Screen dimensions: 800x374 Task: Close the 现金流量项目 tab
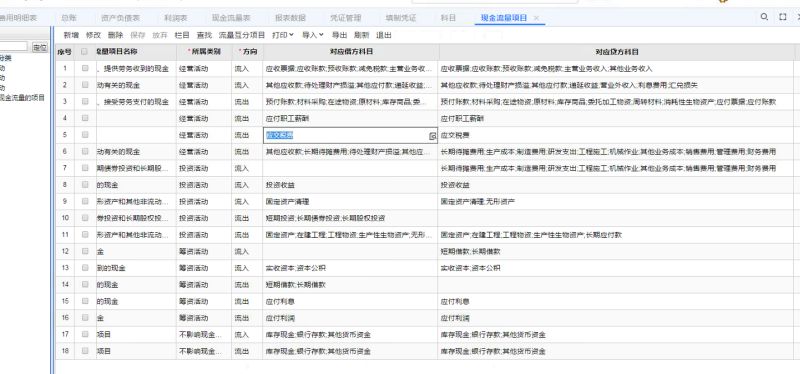click(536, 18)
